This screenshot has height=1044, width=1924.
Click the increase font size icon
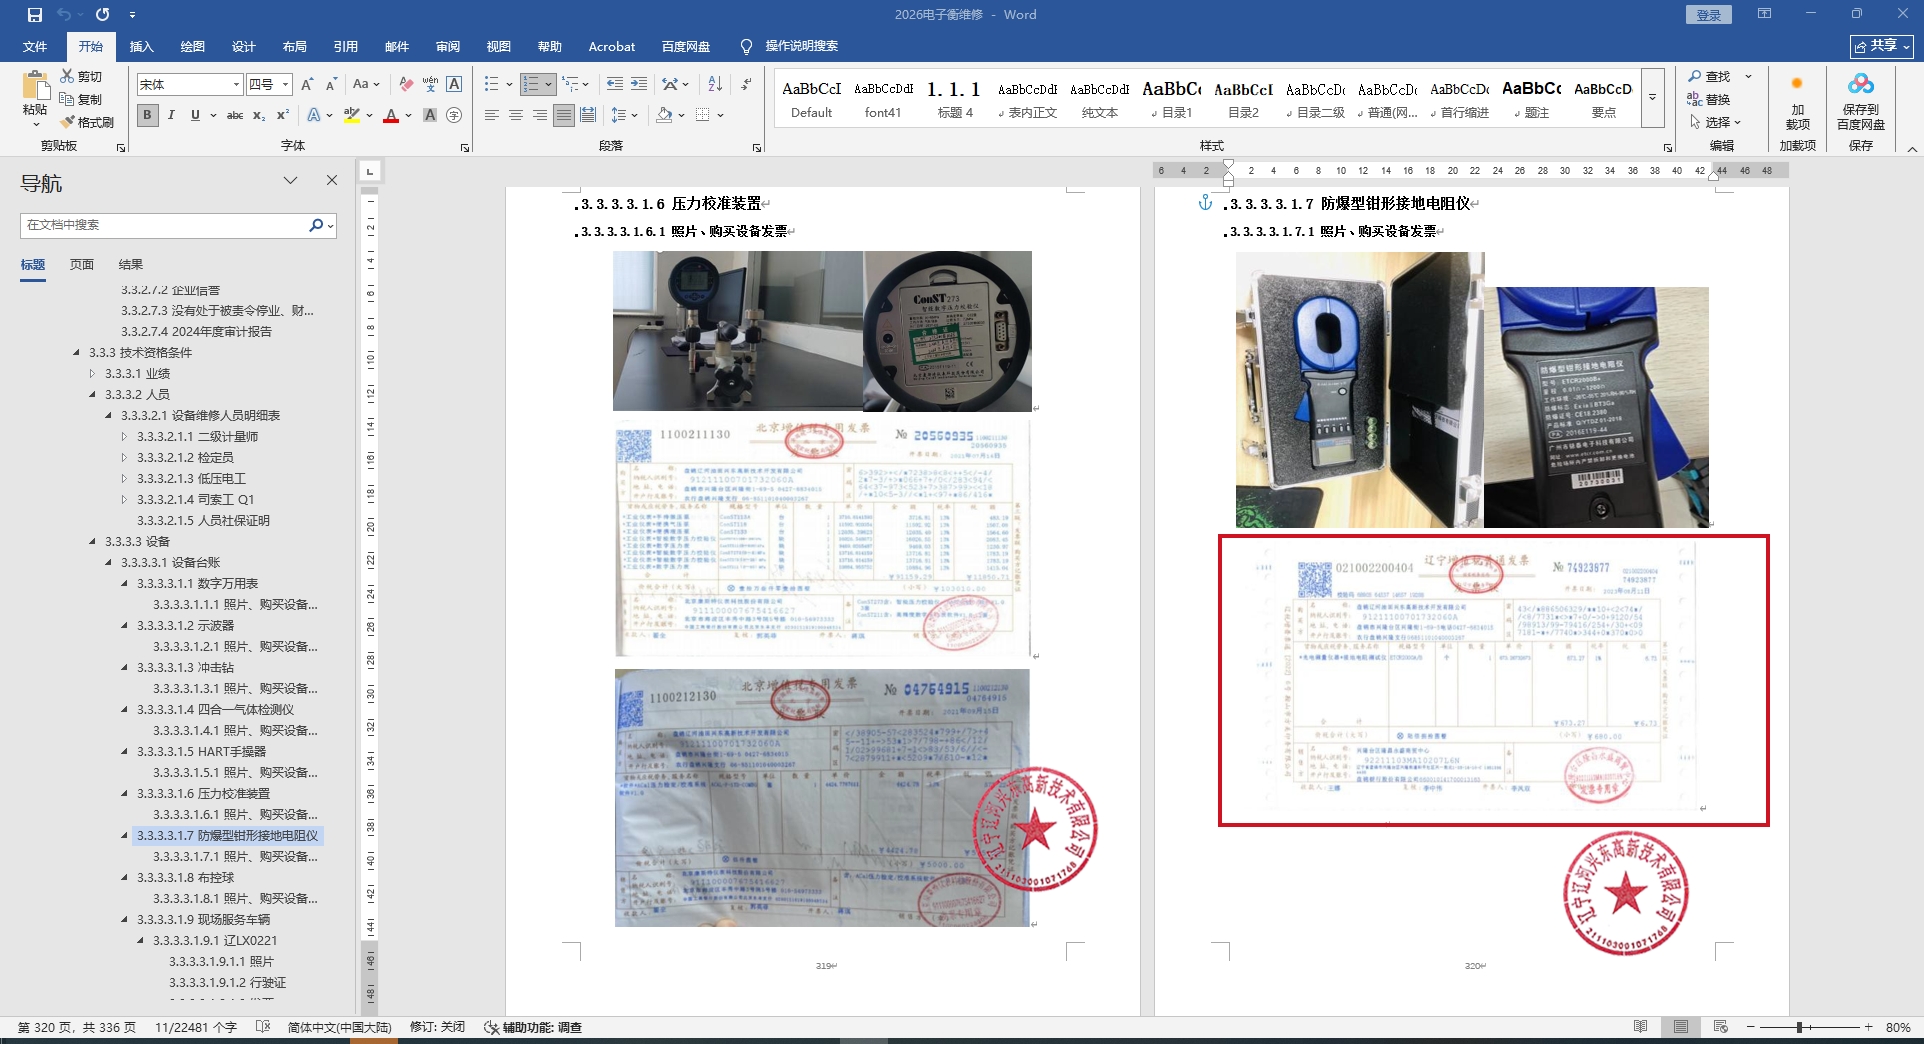pyautogui.click(x=307, y=84)
